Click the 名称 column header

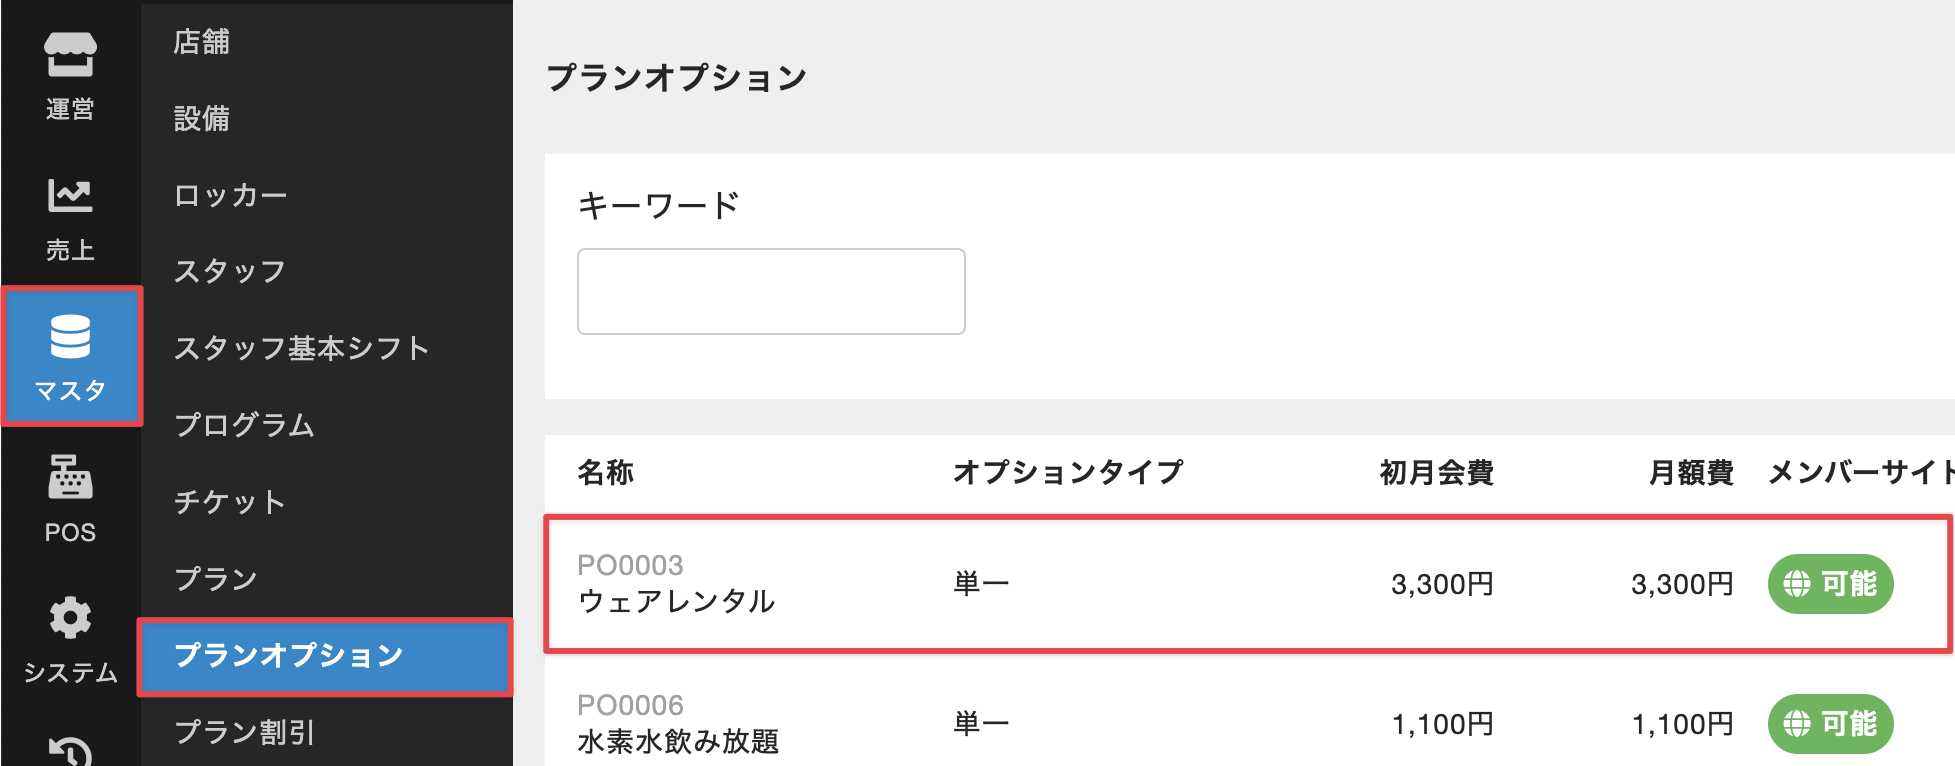coord(606,472)
